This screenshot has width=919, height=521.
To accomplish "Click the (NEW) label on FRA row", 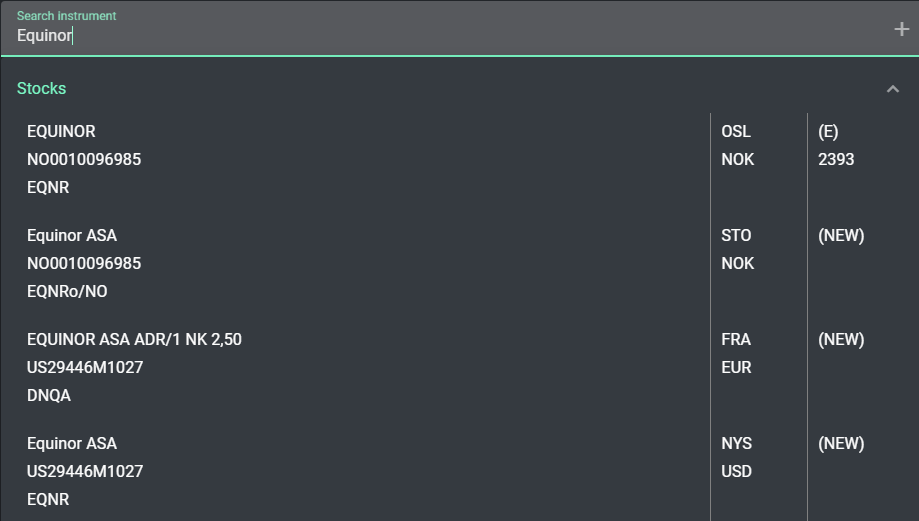I will [841, 340].
